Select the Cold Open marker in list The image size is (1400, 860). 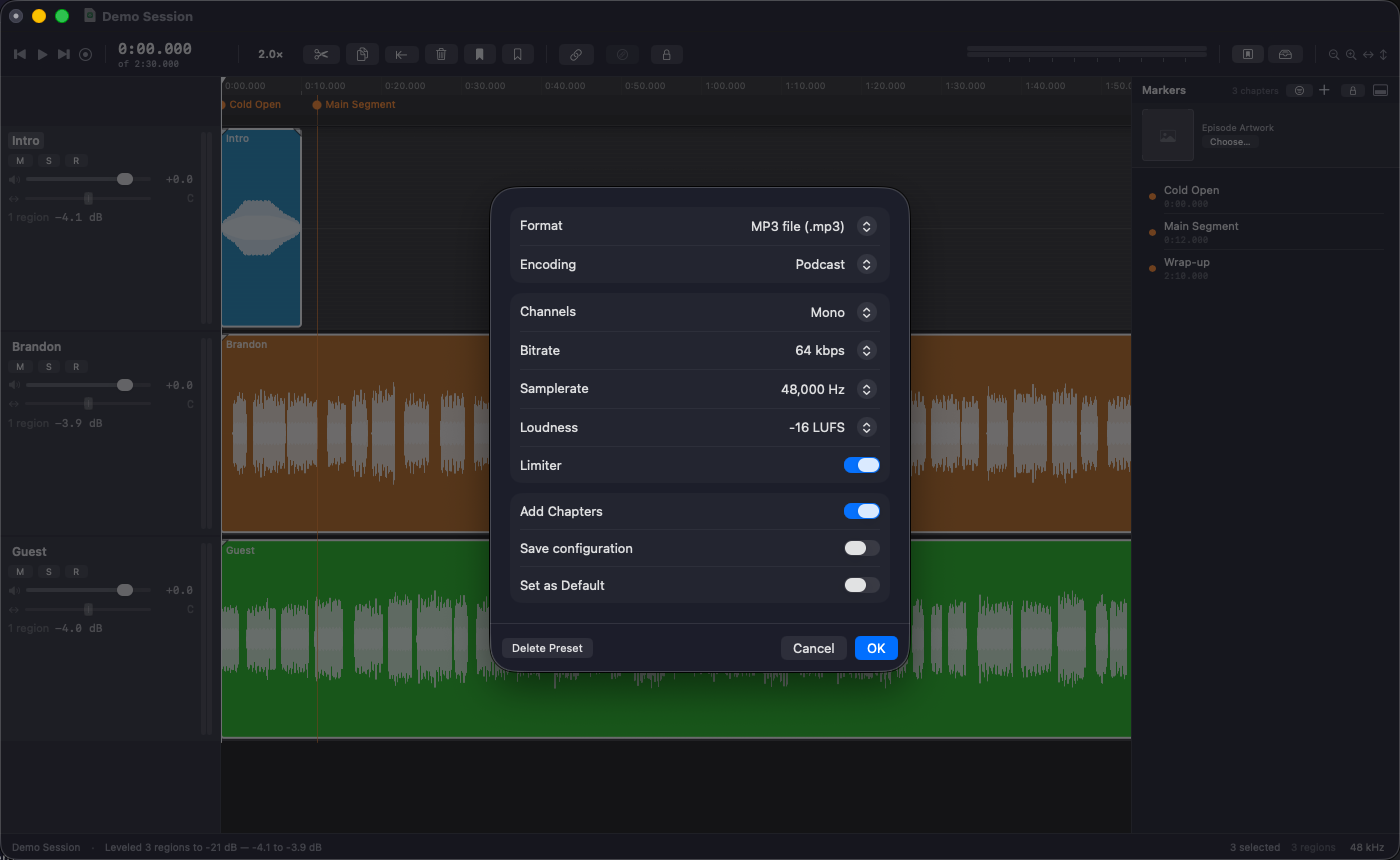(x=1267, y=195)
